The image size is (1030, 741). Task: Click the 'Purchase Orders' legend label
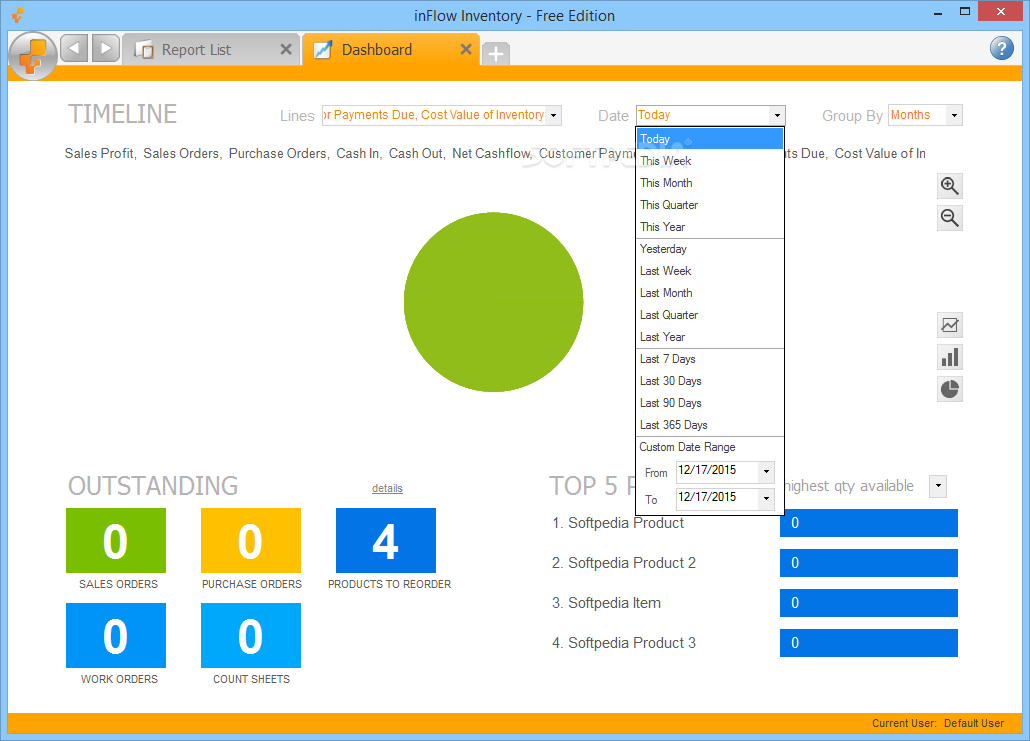(277, 153)
